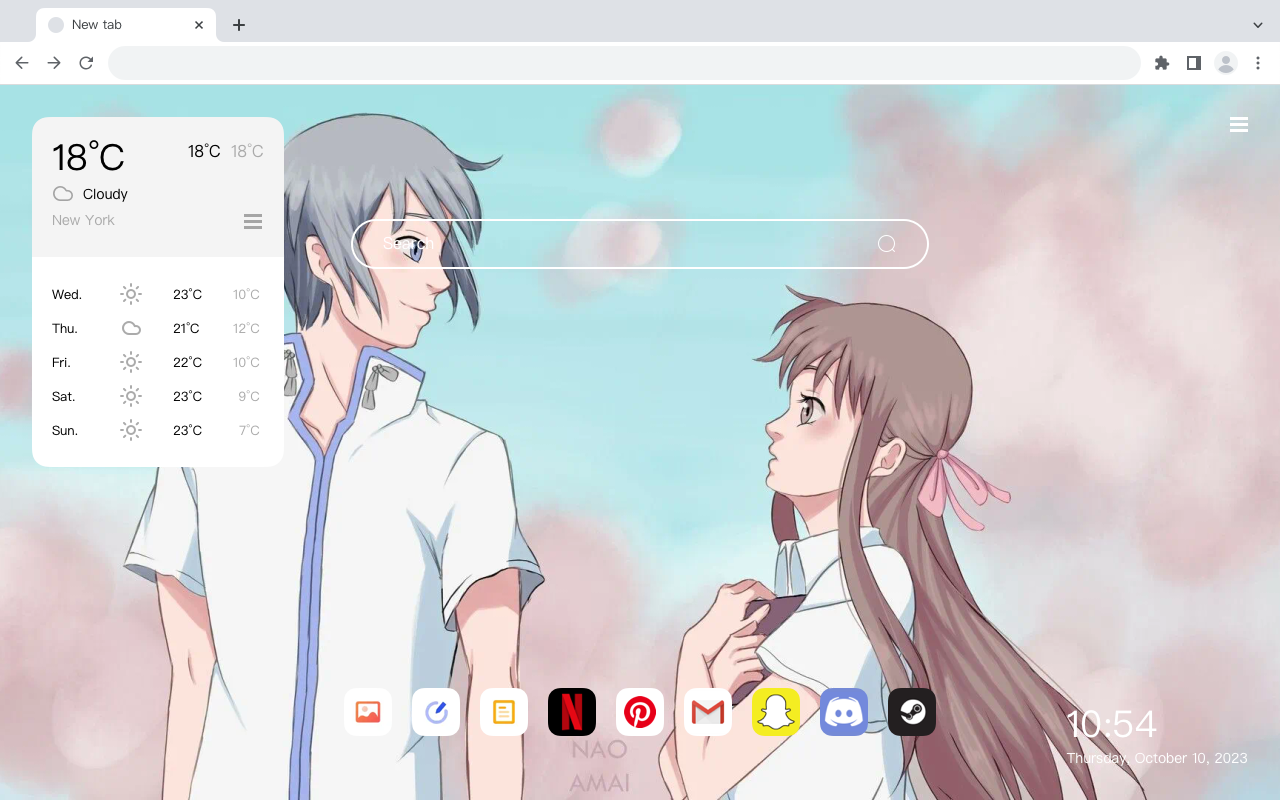
Task: Click the sun icon for Sat.
Action: [x=131, y=396]
